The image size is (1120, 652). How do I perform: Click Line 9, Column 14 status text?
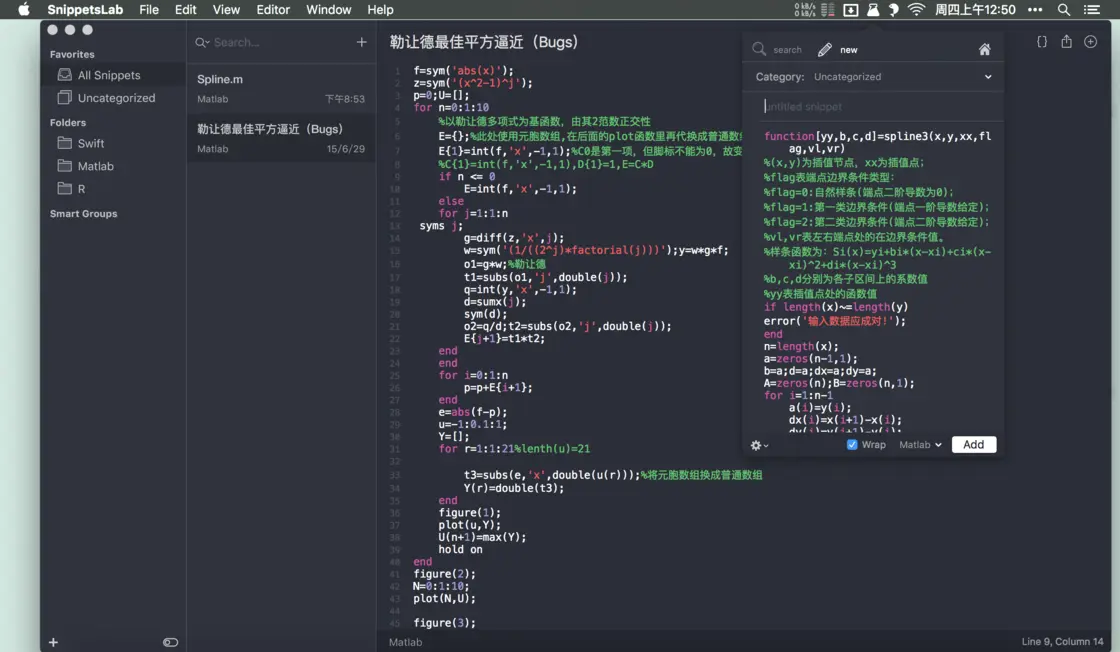pyautogui.click(x=1062, y=641)
